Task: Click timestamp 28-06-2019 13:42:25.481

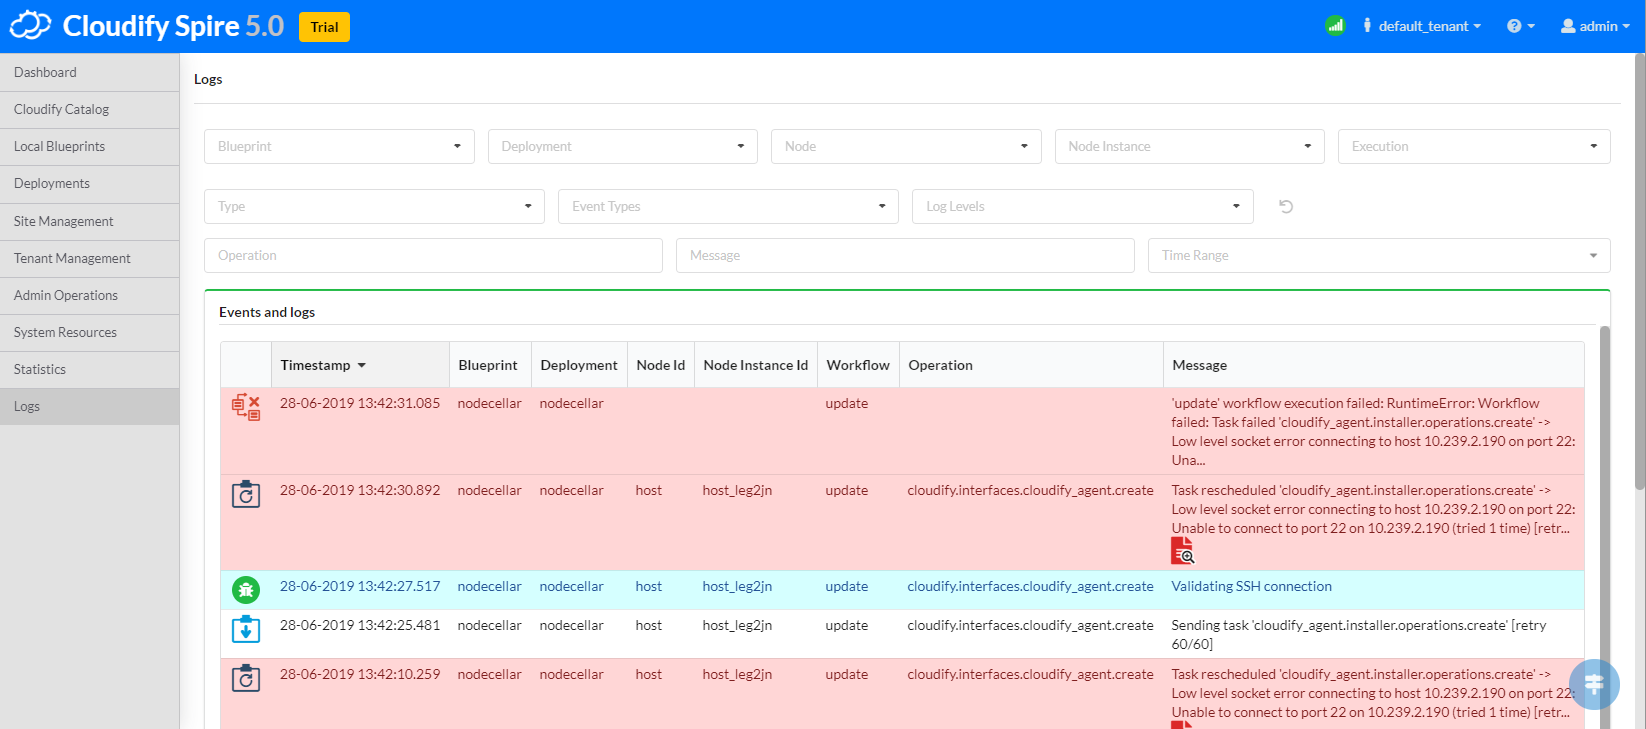Action: coord(360,625)
